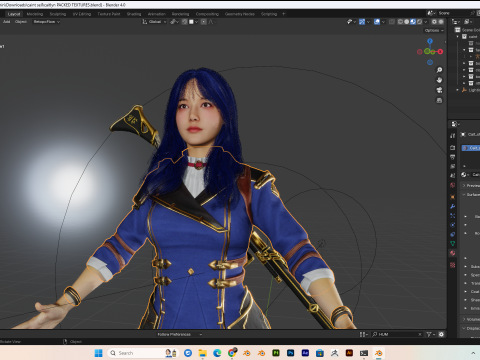Open the Follow Preferences dropdown
This screenshot has height=360, width=480.
(180, 334)
